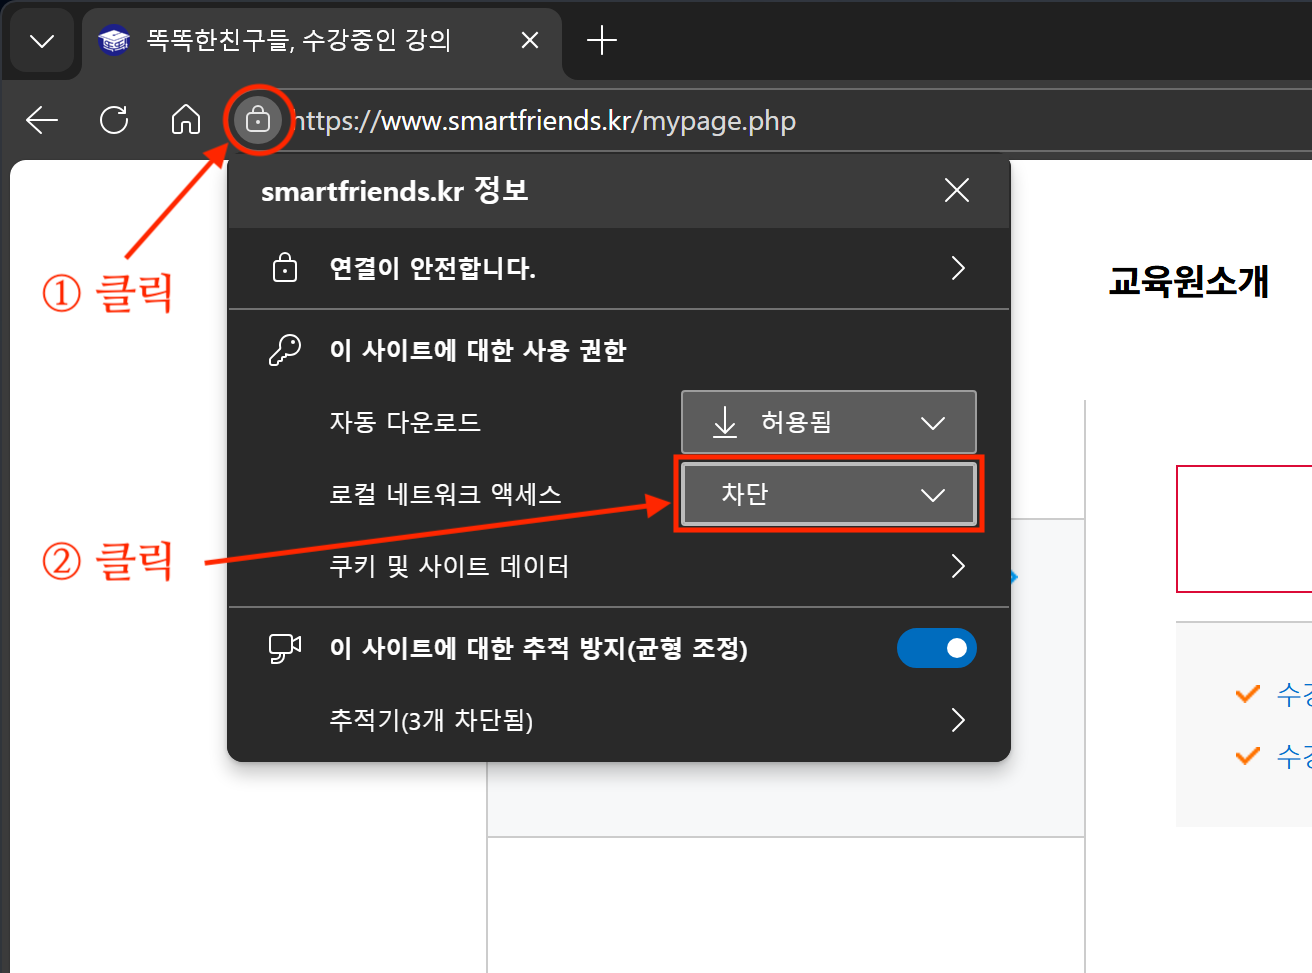Open the tab list dropdown arrow

tap(42, 41)
